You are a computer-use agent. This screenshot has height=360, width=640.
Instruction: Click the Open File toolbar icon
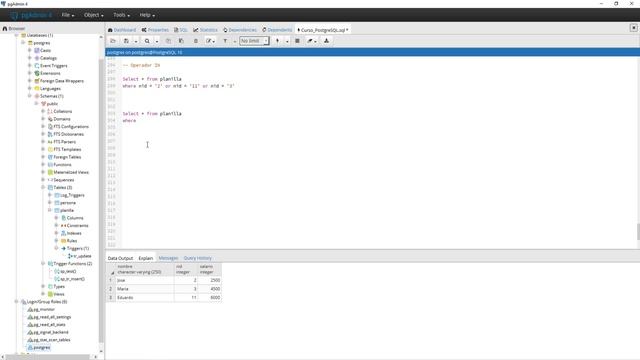(x=113, y=41)
